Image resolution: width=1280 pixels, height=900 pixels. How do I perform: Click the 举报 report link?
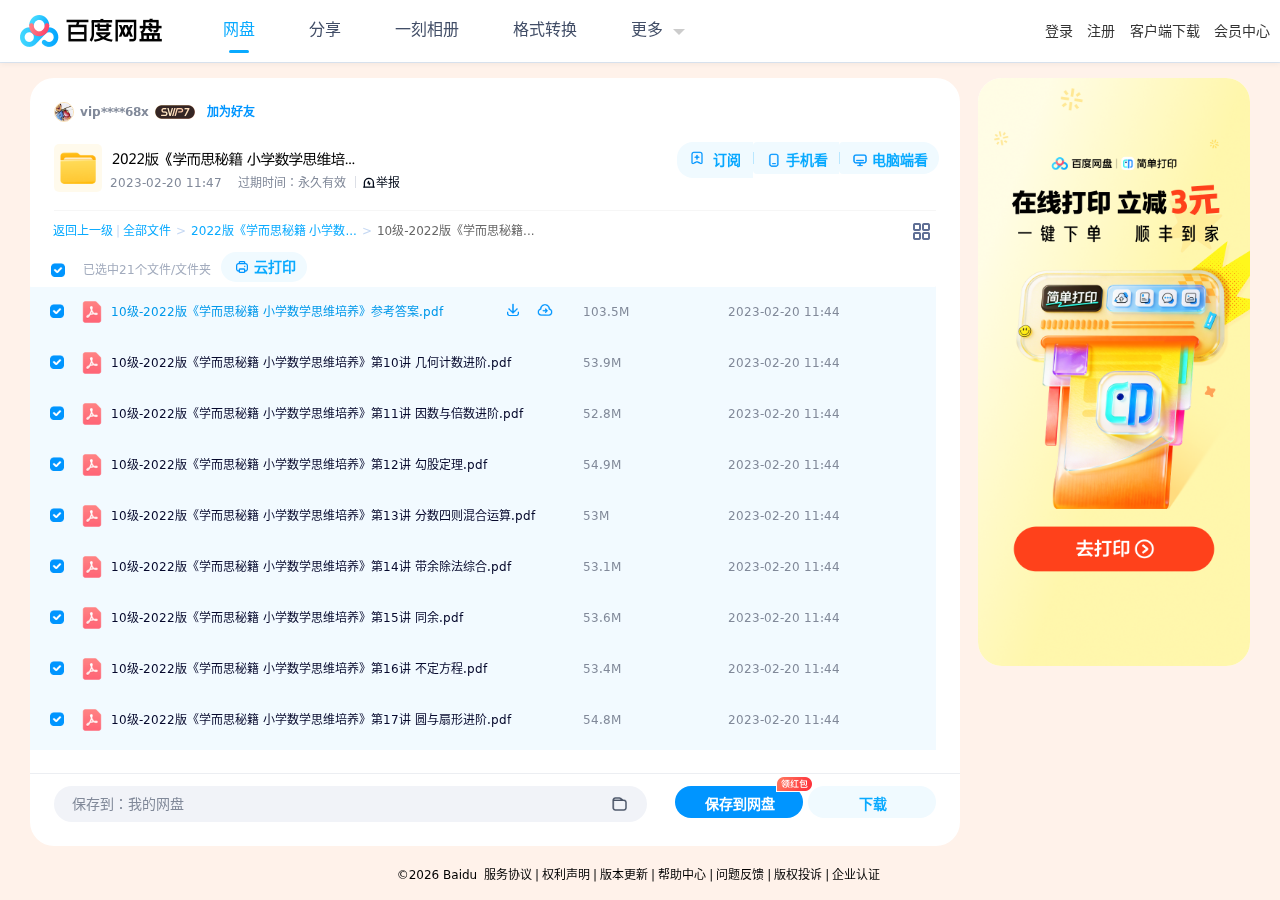click(381, 183)
